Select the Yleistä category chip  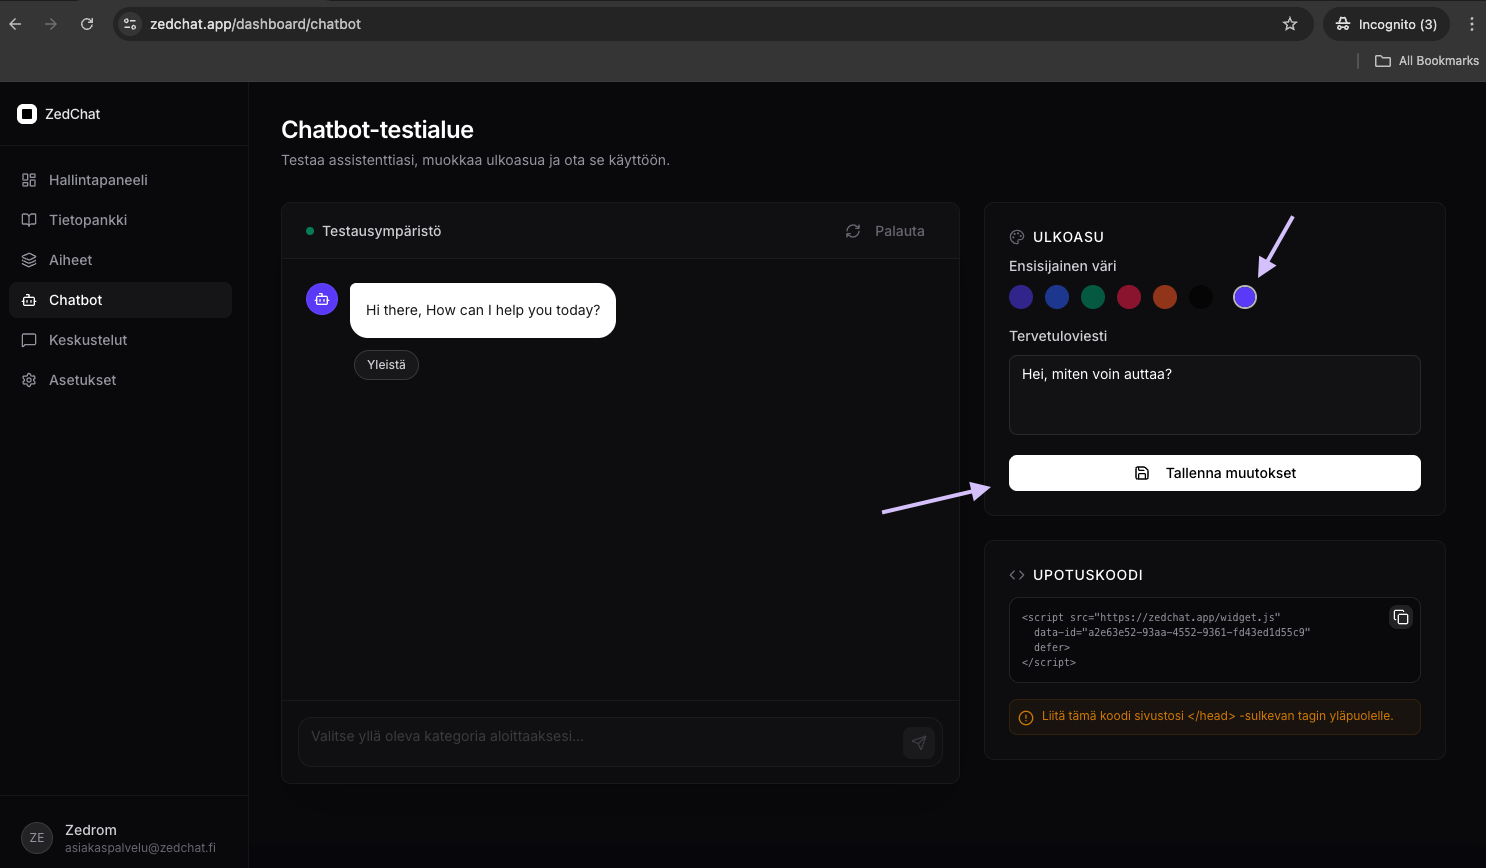pos(386,365)
